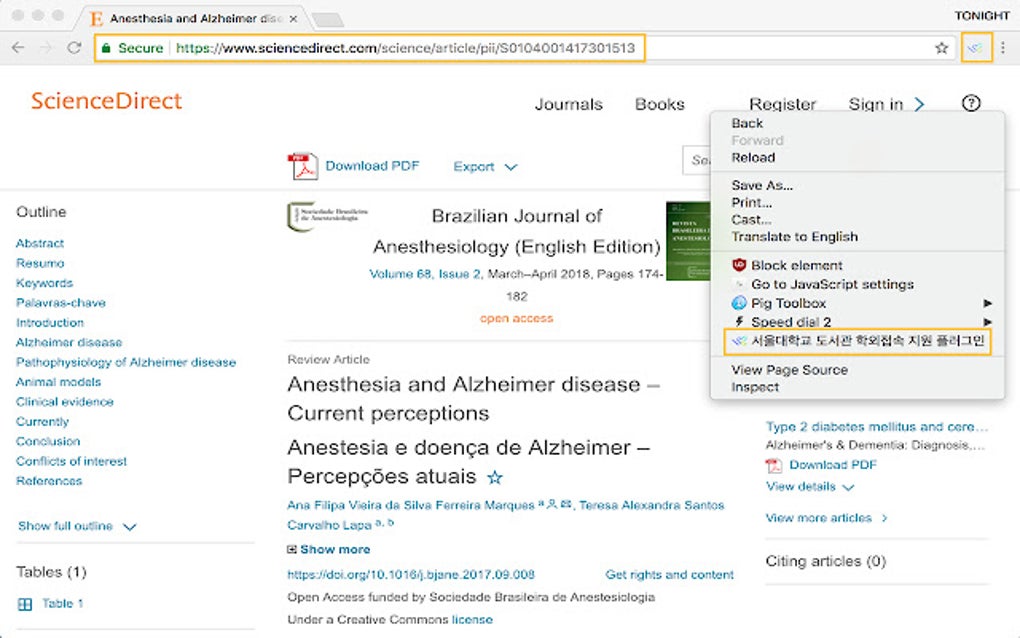Bookmark page with star icon
The image size is (1020, 638).
tap(941, 48)
